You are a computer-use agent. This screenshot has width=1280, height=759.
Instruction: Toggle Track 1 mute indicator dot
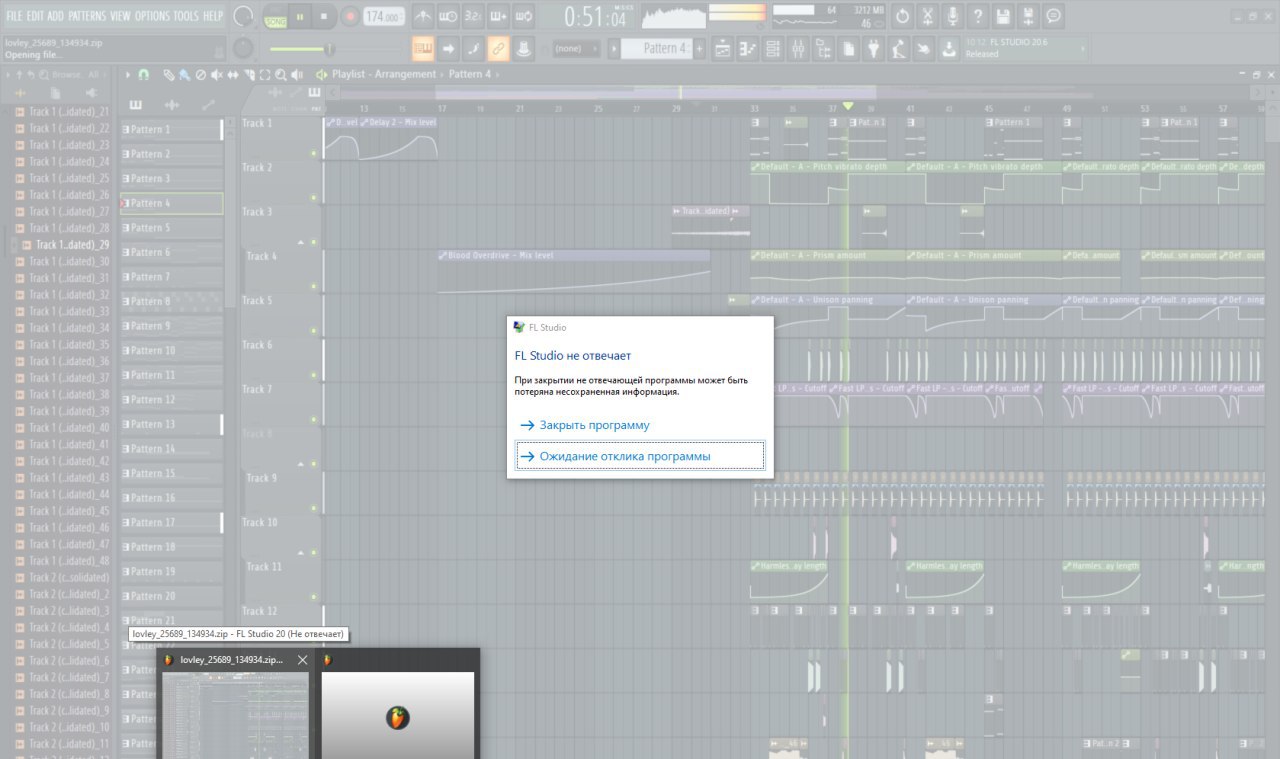(x=313, y=153)
